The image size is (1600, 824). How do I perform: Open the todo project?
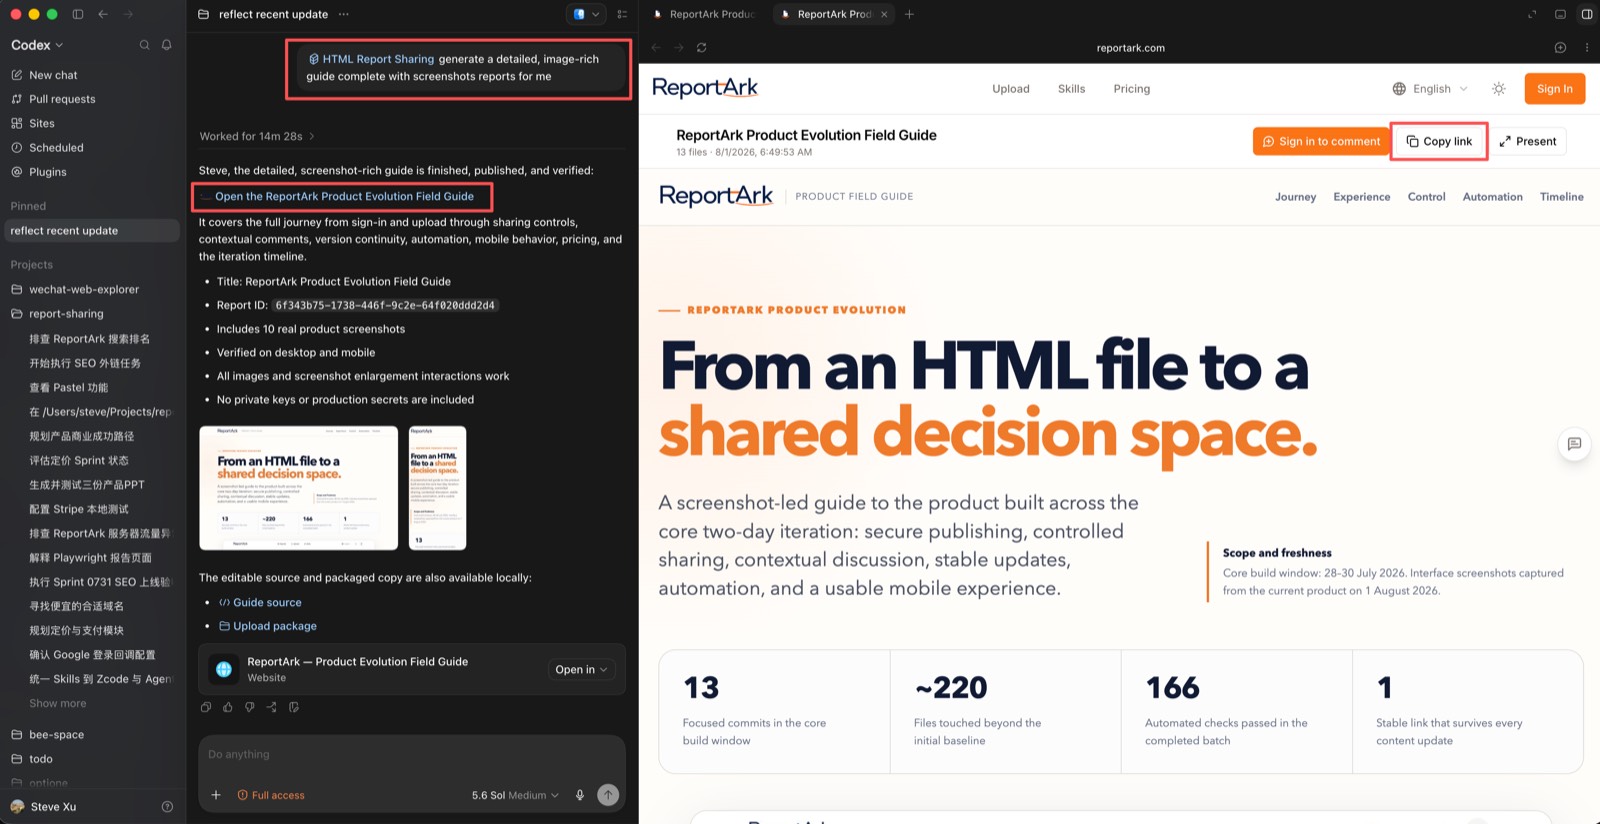click(x=41, y=759)
